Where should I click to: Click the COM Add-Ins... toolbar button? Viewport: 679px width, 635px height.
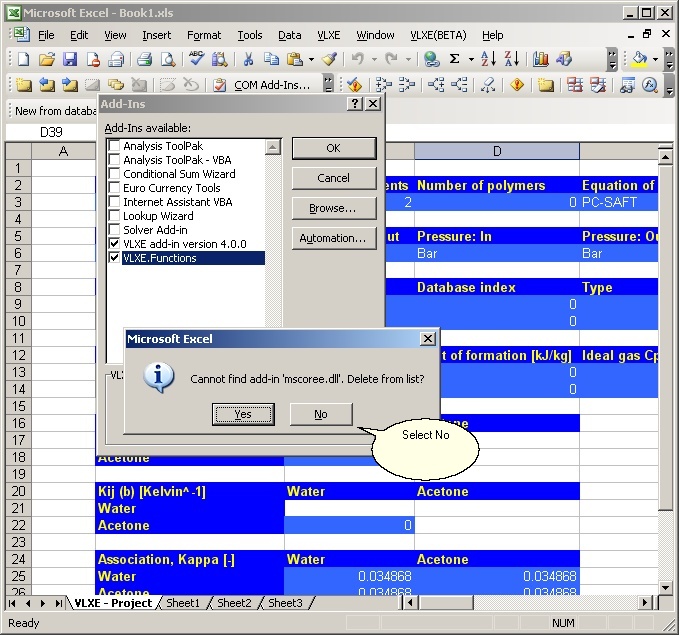click(264, 85)
